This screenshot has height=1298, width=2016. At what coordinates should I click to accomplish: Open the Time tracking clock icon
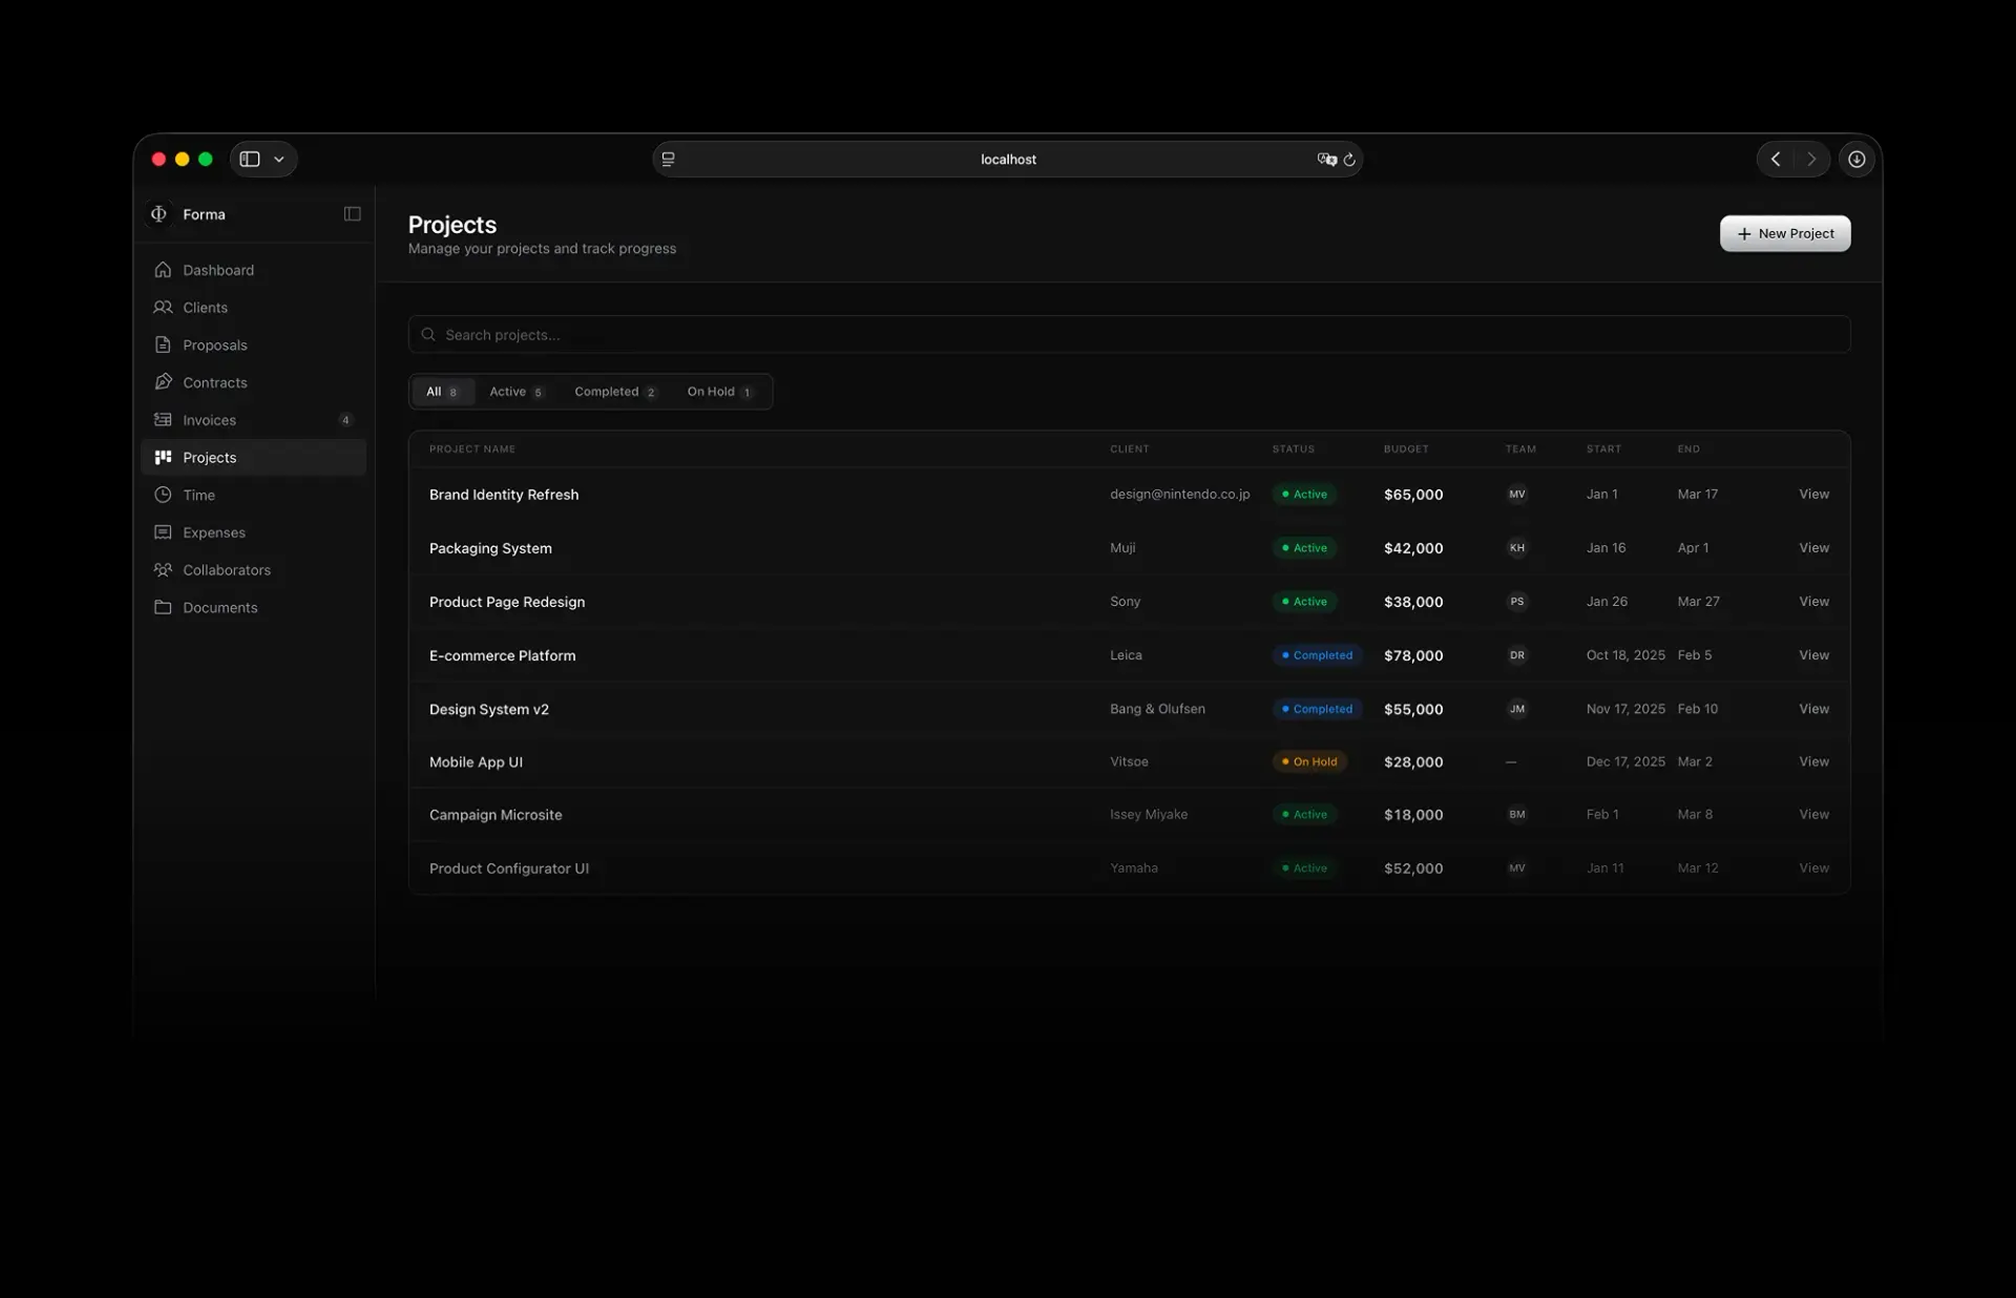[x=163, y=495]
